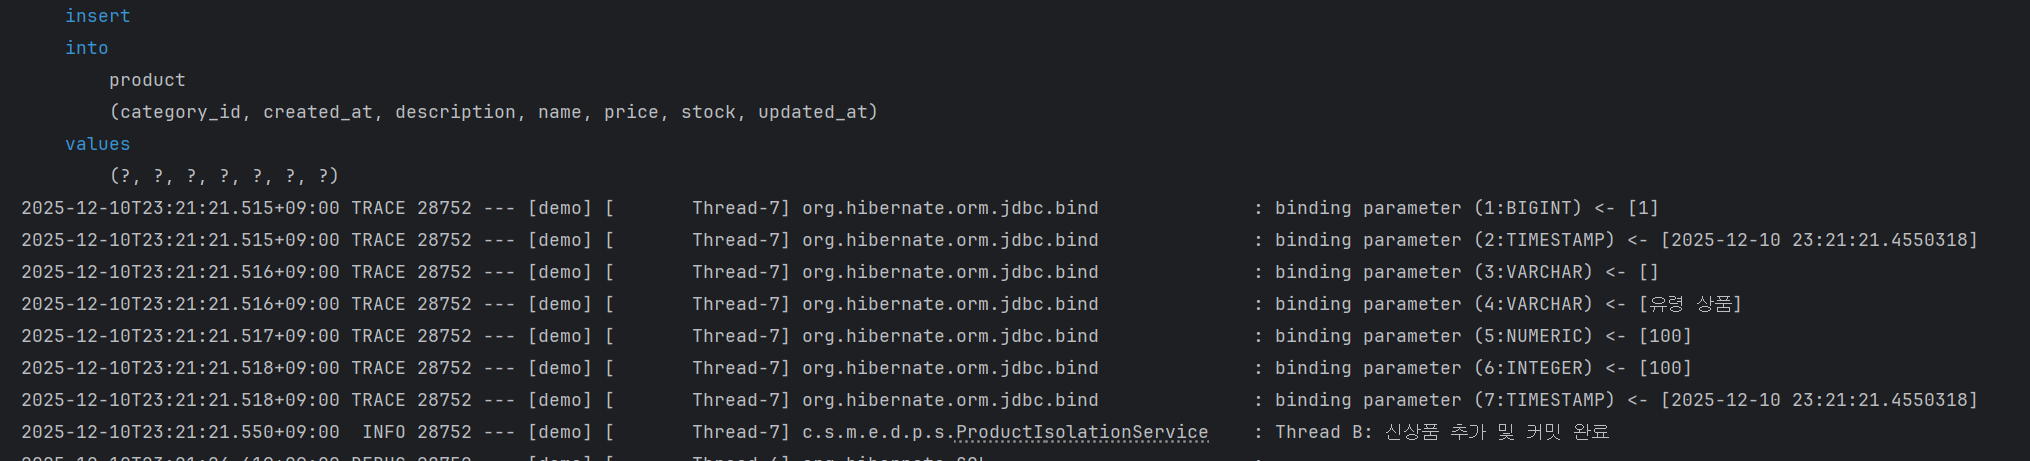Click the question-mark placeholders row
This screenshot has width=2030, height=461.
tap(224, 176)
